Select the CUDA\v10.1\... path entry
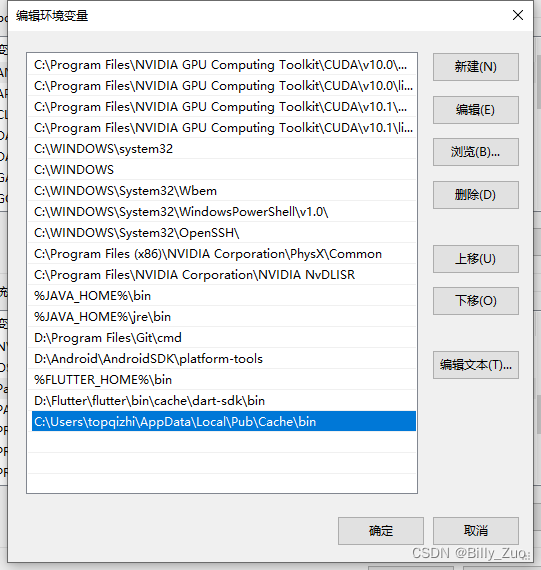Viewport: 541px width, 570px height. point(222,107)
